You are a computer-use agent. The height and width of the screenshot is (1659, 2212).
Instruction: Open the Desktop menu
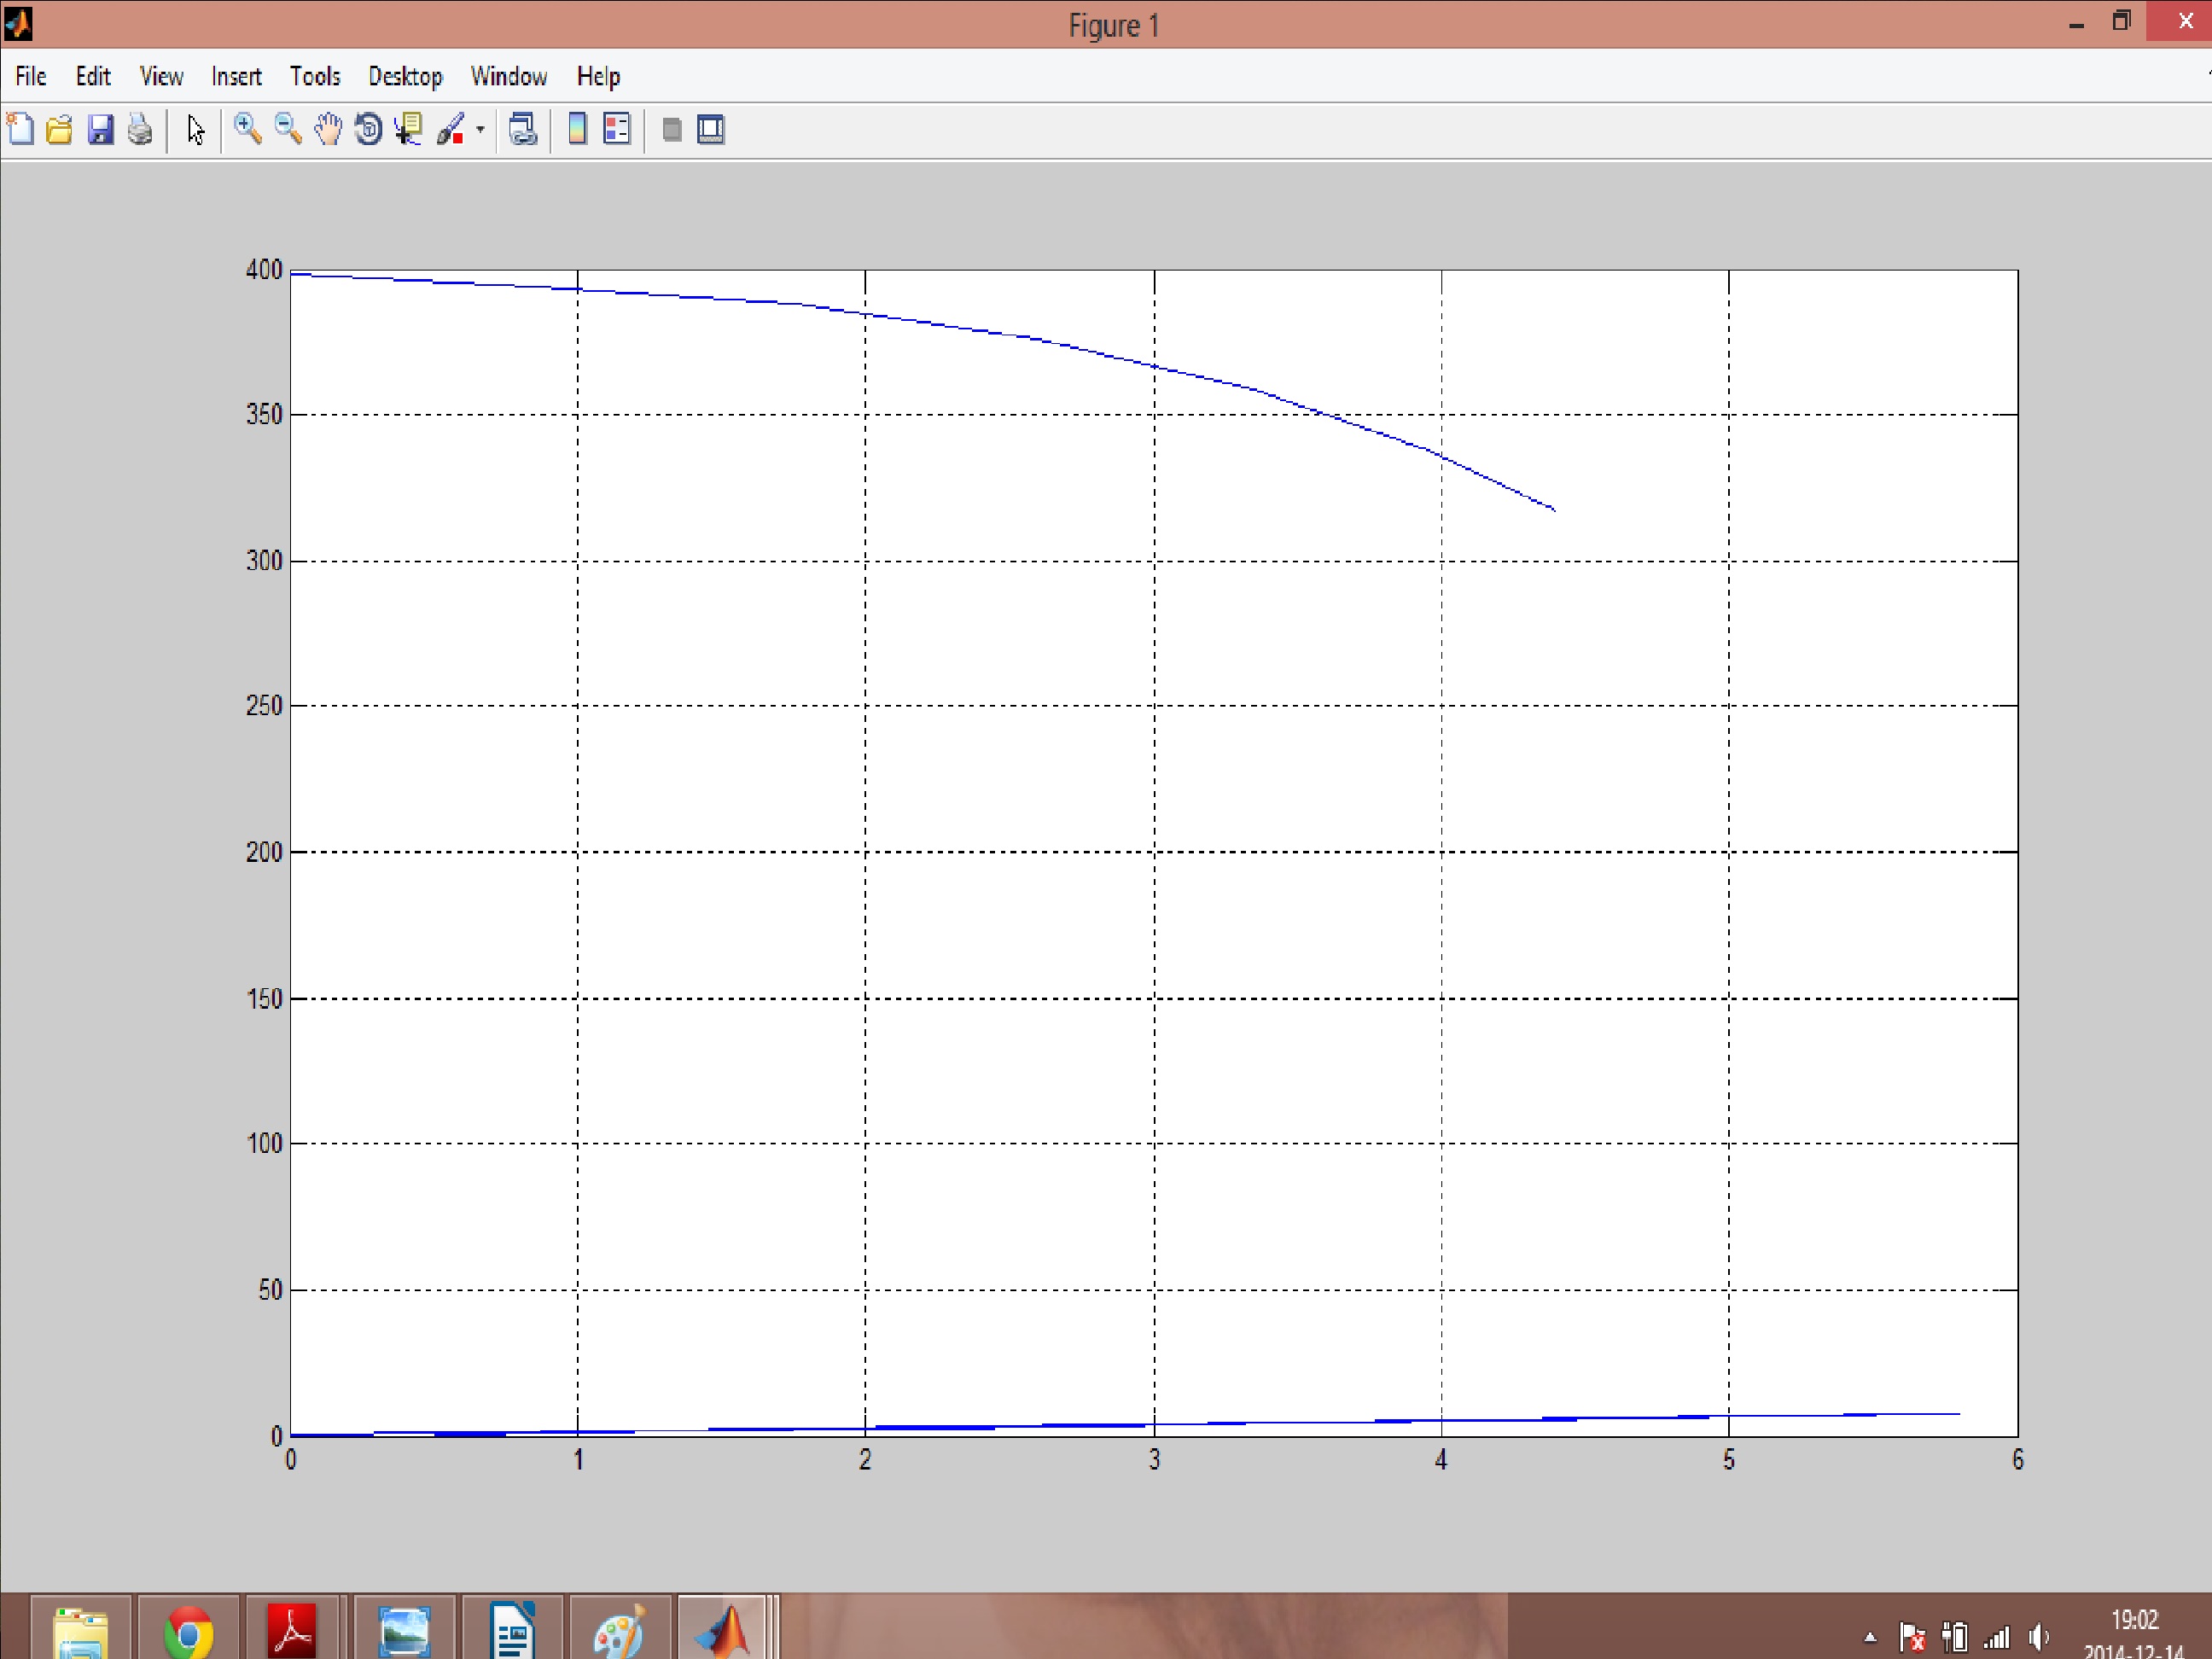pos(405,77)
